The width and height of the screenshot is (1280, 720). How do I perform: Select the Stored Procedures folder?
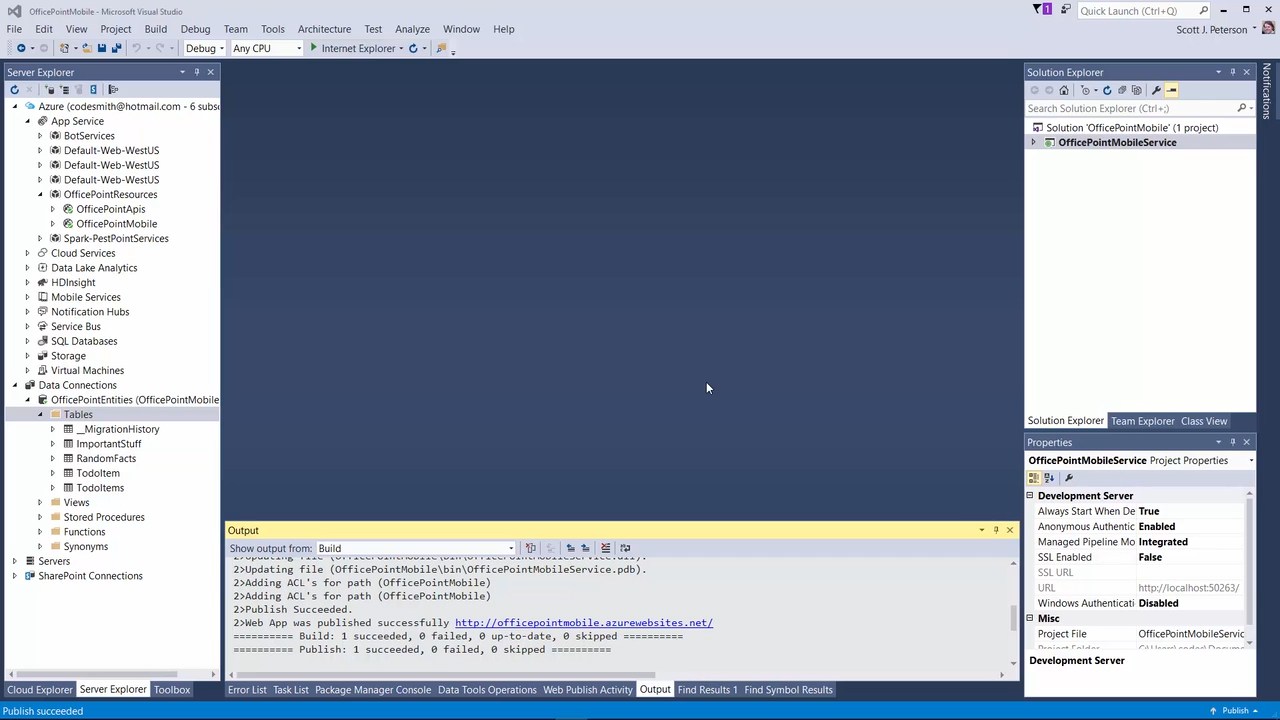(x=104, y=517)
